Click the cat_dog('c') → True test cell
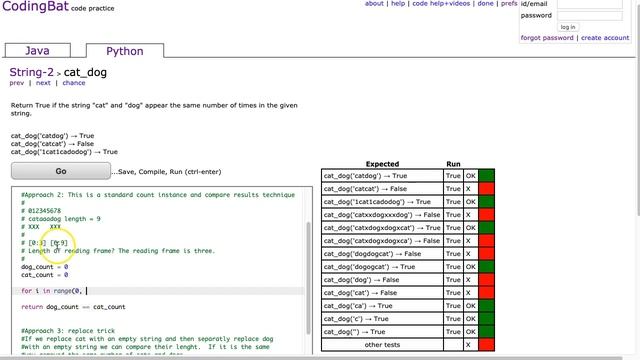This screenshot has width=640, height=360. 382,319
